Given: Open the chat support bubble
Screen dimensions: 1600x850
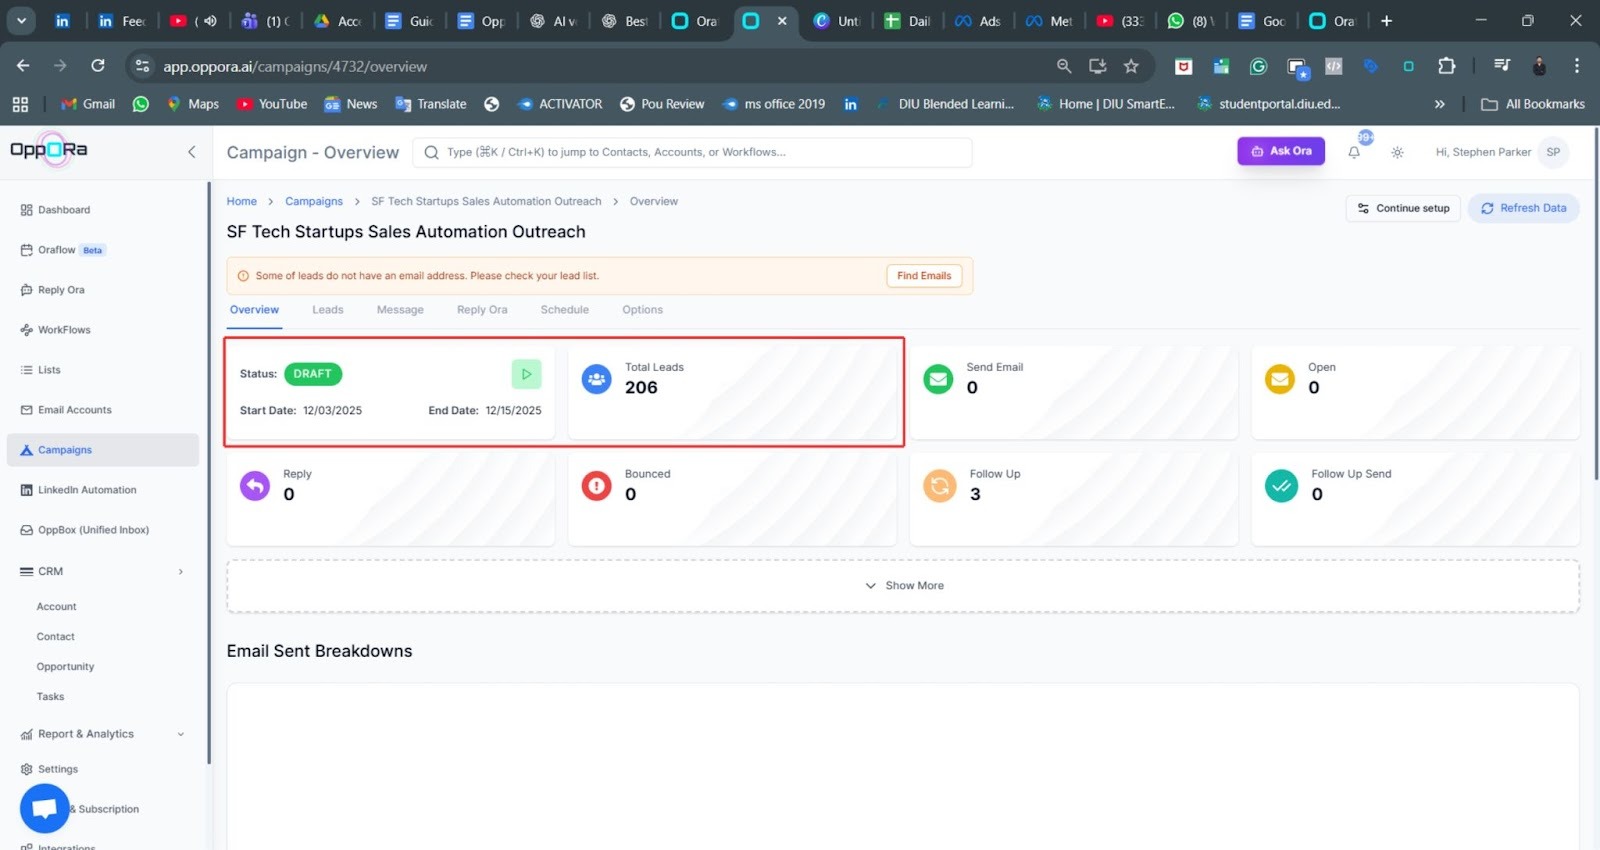Looking at the screenshot, I should (x=45, y=809).
